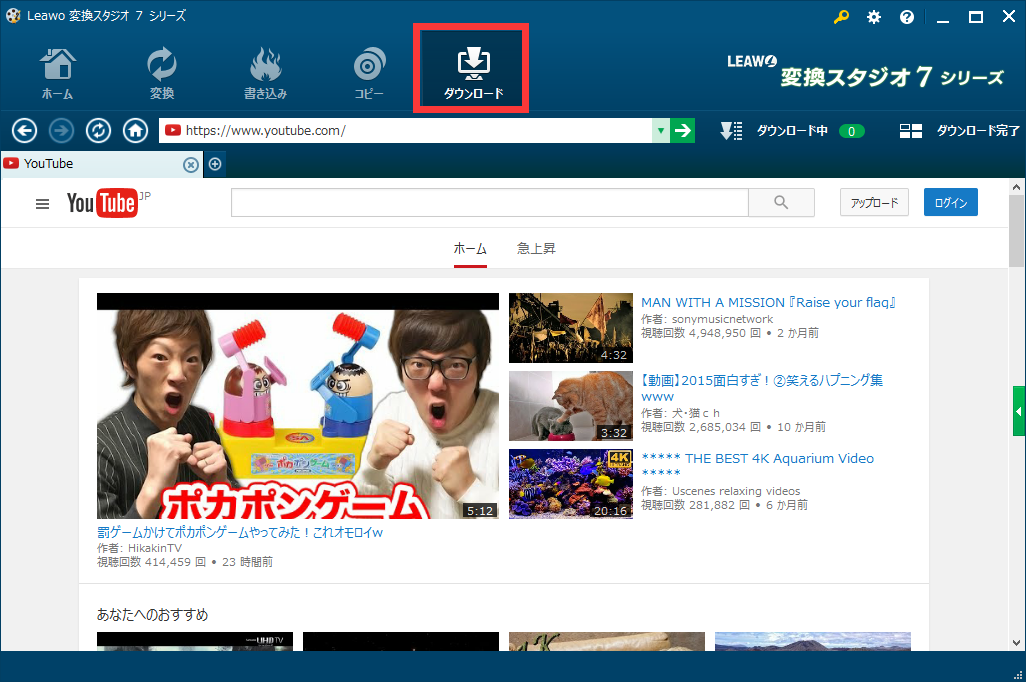
Task: Open the Burn (書き込み) flame icon
Action: point(265,73)
